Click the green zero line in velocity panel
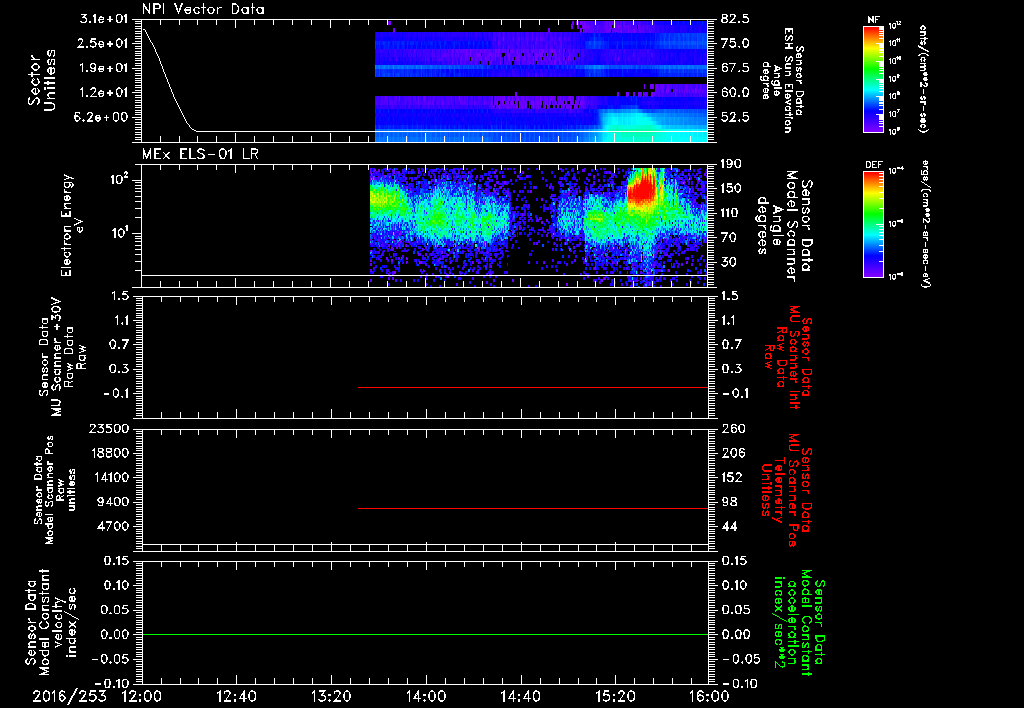The height and width of the screenshot is (708, 1024). pos(425,634)
